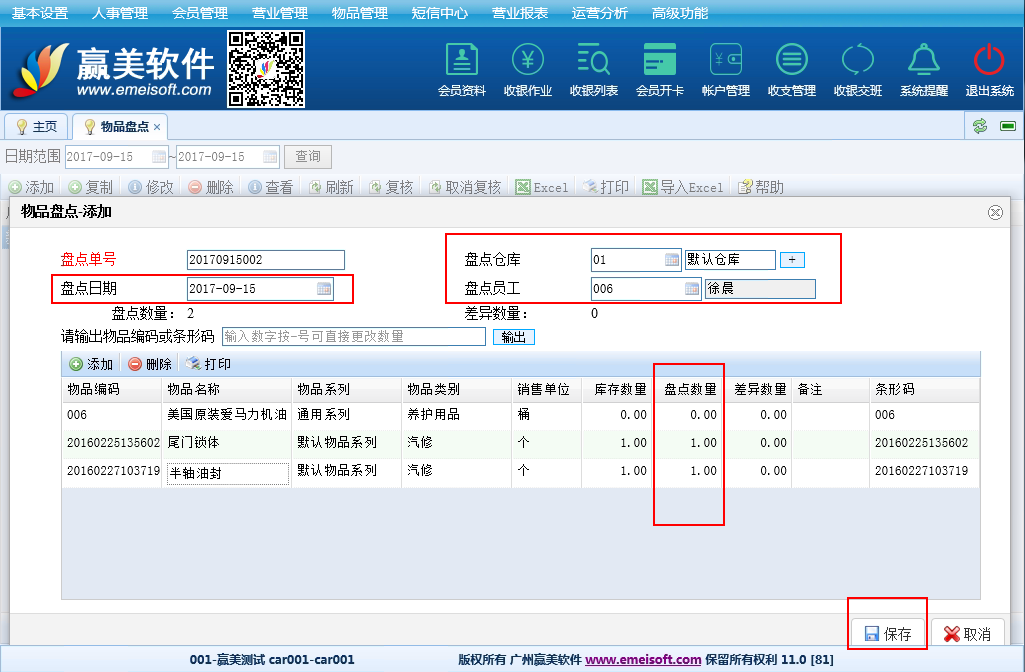
Task: Click www.emeisoft.com footer link
Action: click(x=643, y=660)
